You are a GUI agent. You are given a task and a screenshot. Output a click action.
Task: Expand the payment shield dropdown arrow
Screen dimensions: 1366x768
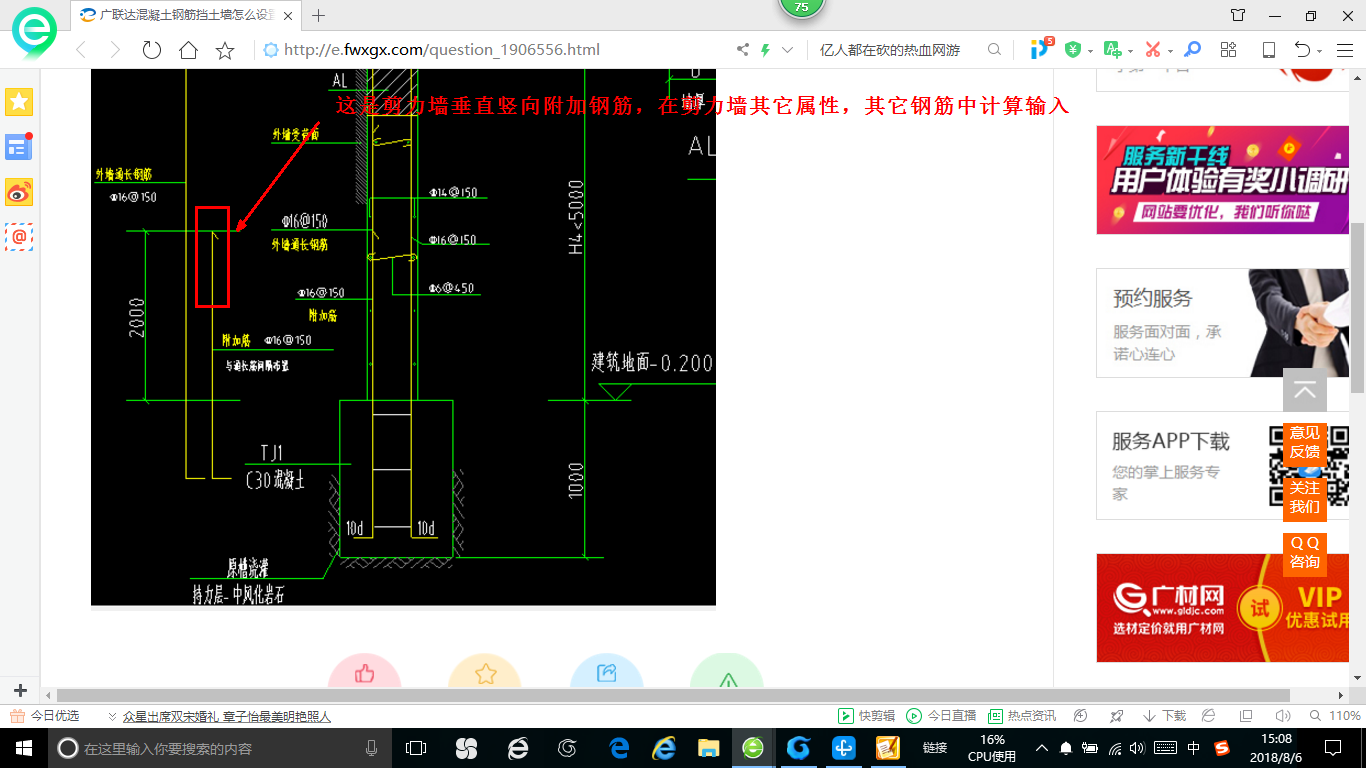[x=1089, y=51]
